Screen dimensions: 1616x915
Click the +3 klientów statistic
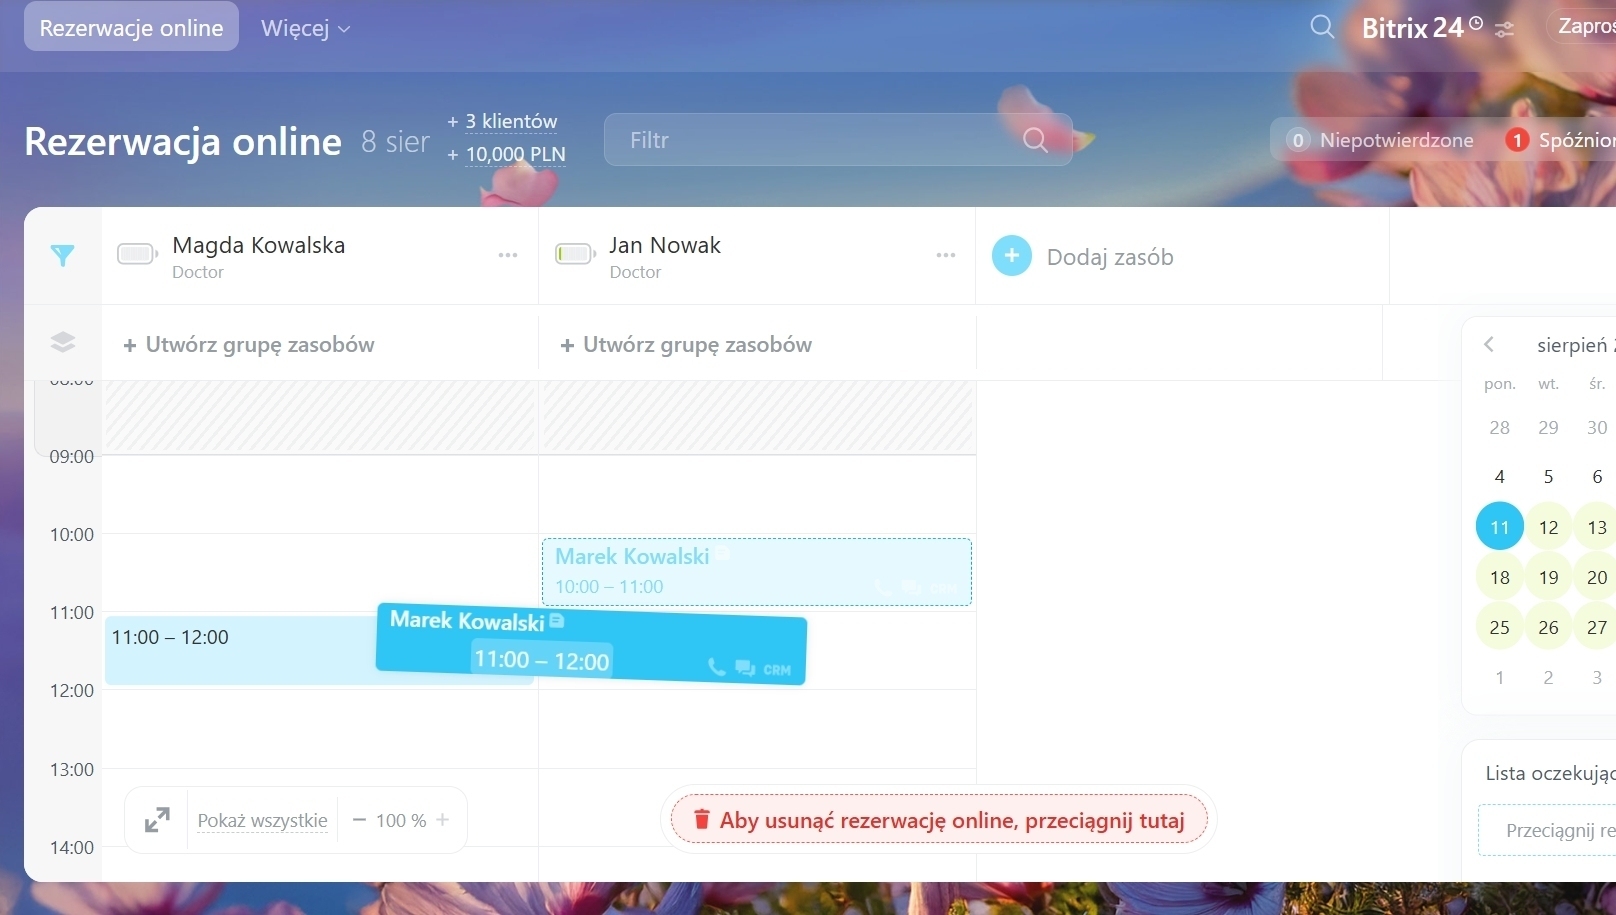point(502,121)
